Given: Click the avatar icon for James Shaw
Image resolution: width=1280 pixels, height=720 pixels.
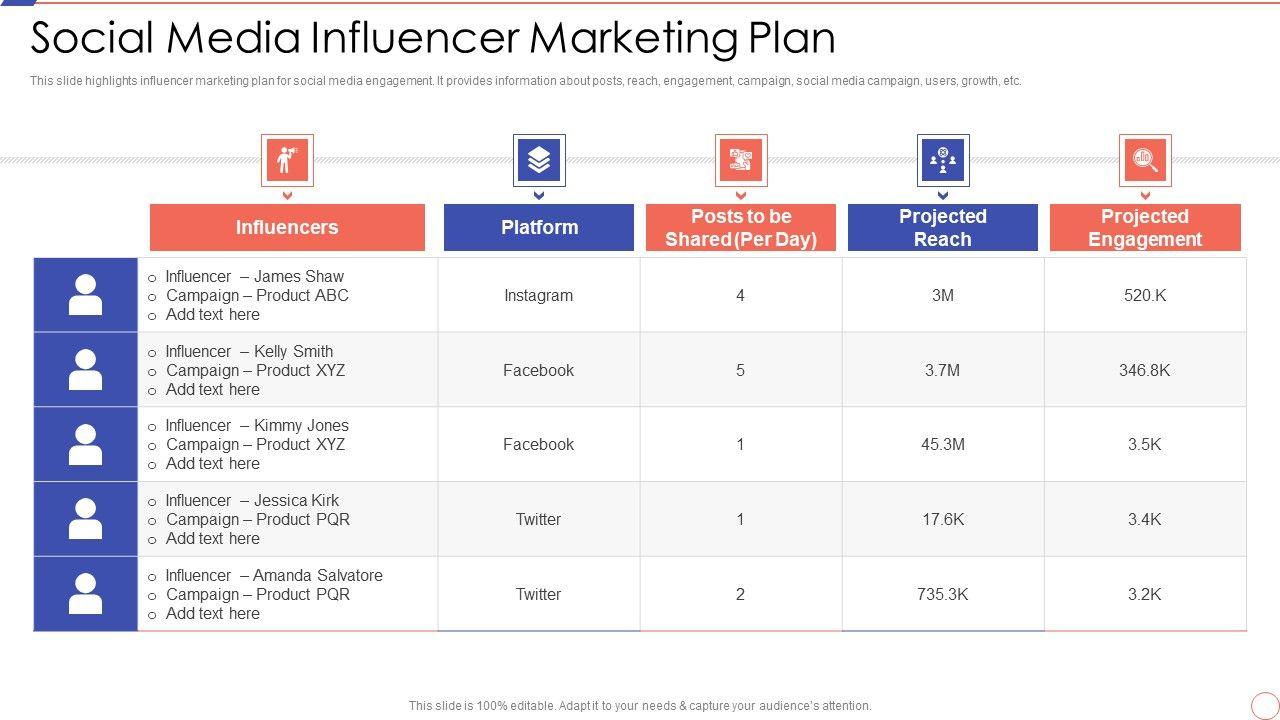Looking at the screenshot, I should [x=85, y=295].
